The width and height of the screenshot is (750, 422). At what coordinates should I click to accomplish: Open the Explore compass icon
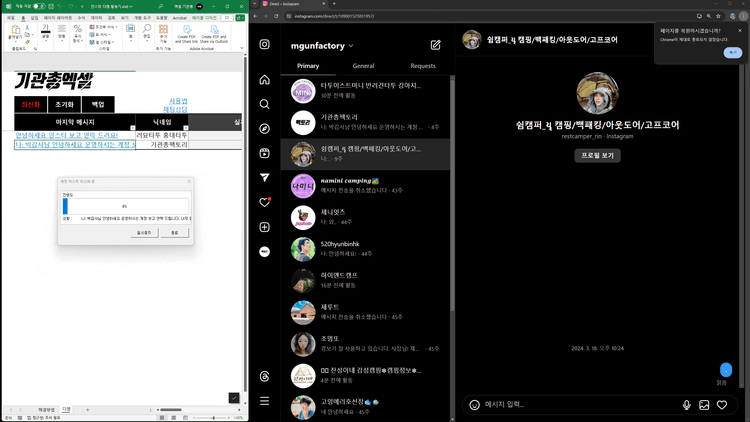(x=265, y=129)
